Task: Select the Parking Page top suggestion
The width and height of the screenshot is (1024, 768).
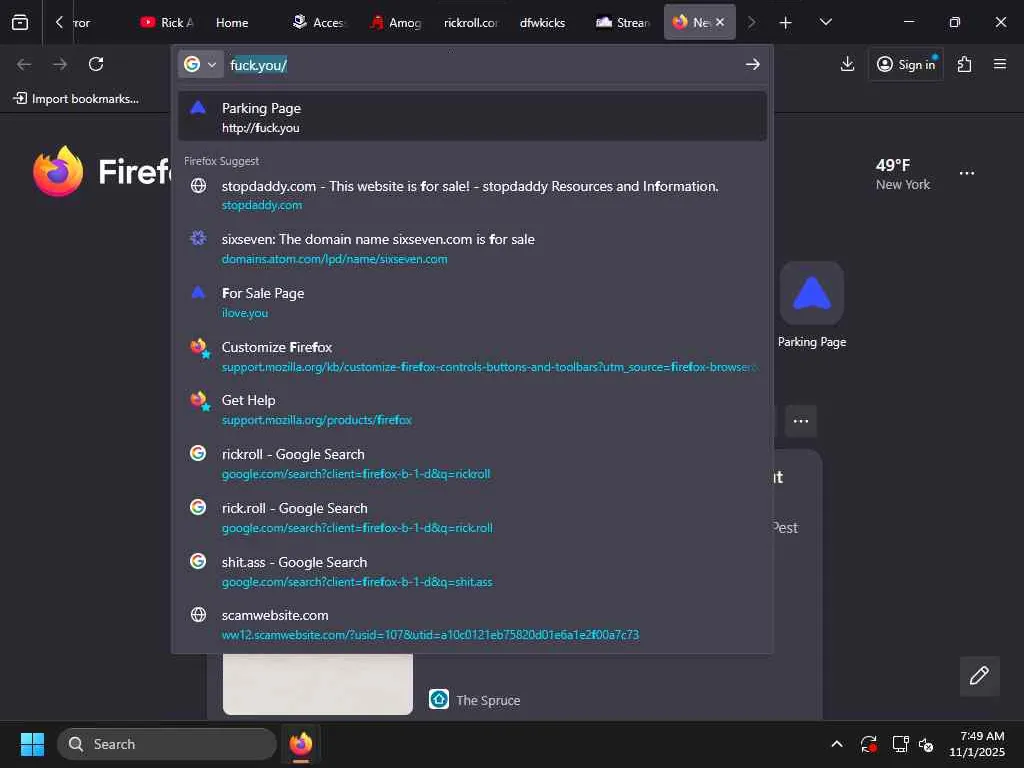Action: pos(472,117)
